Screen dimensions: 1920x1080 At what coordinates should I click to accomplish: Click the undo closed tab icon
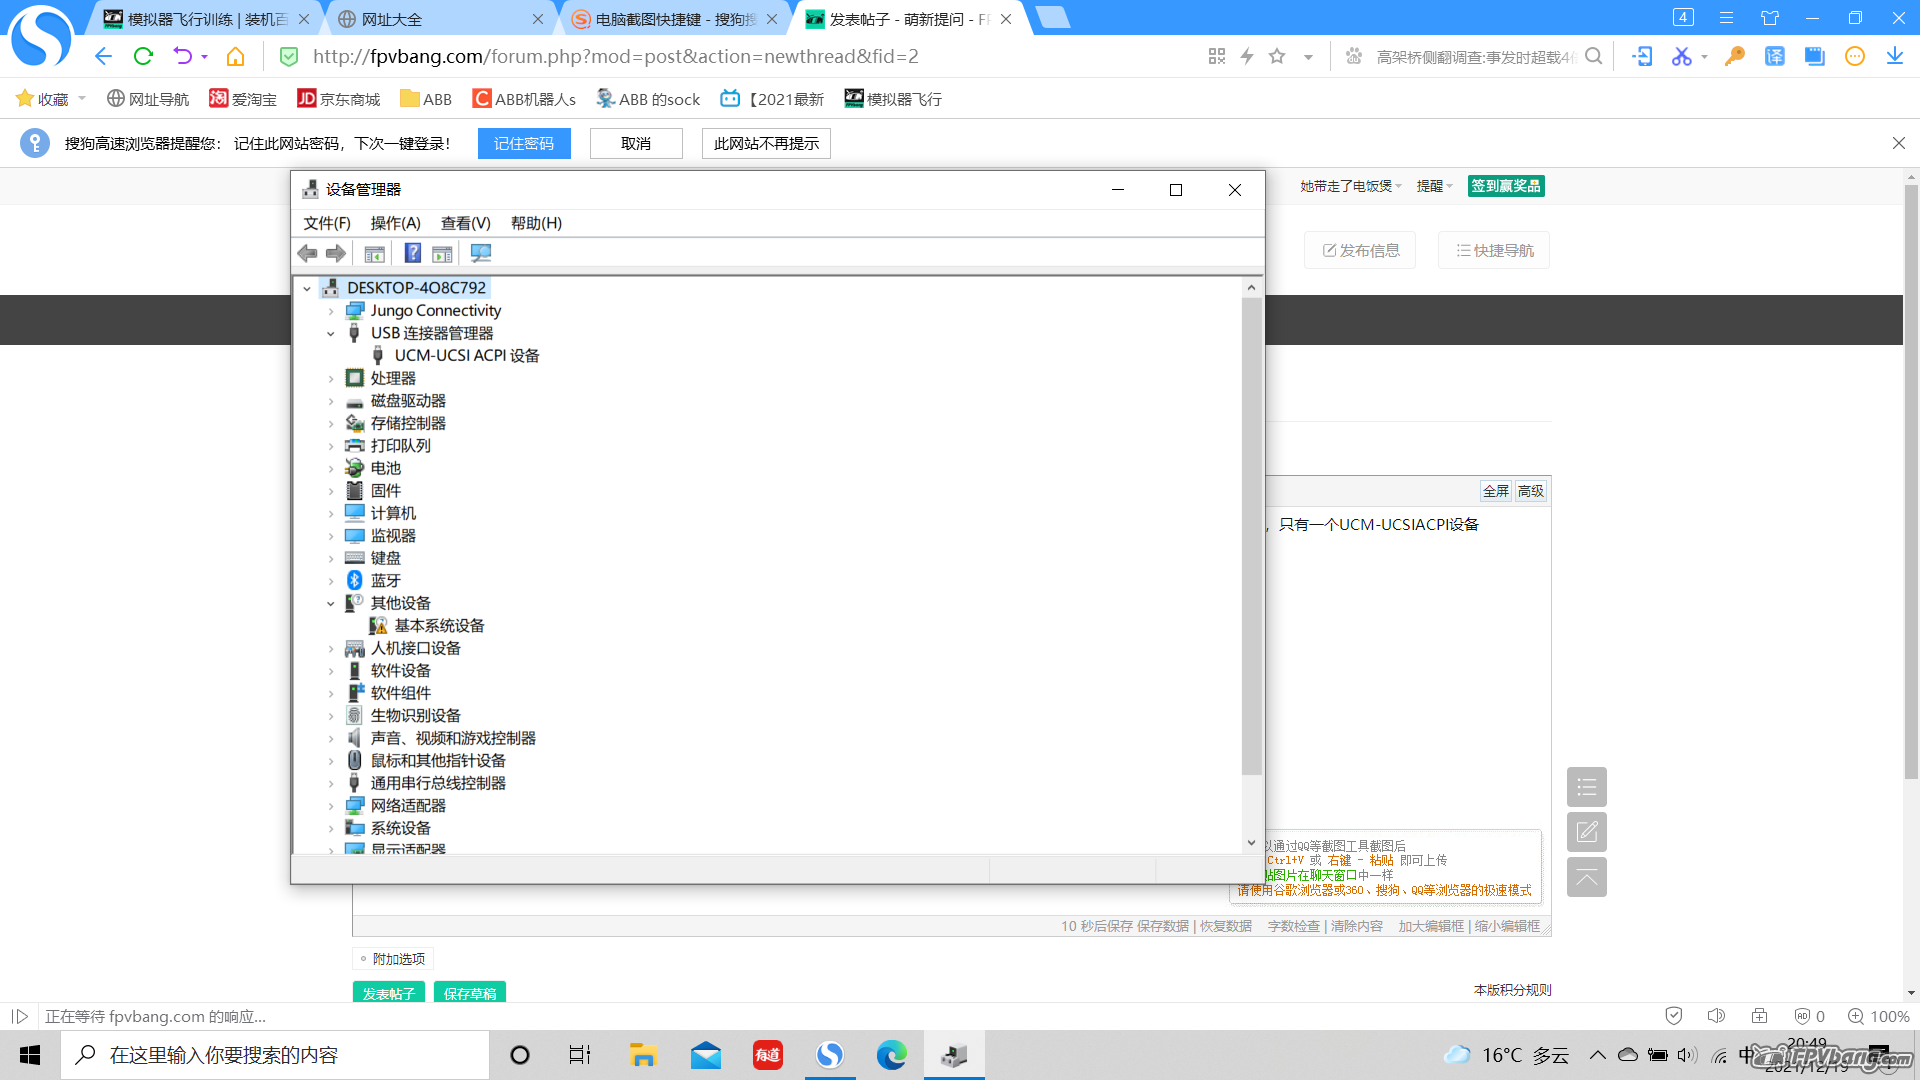(182, 56)
